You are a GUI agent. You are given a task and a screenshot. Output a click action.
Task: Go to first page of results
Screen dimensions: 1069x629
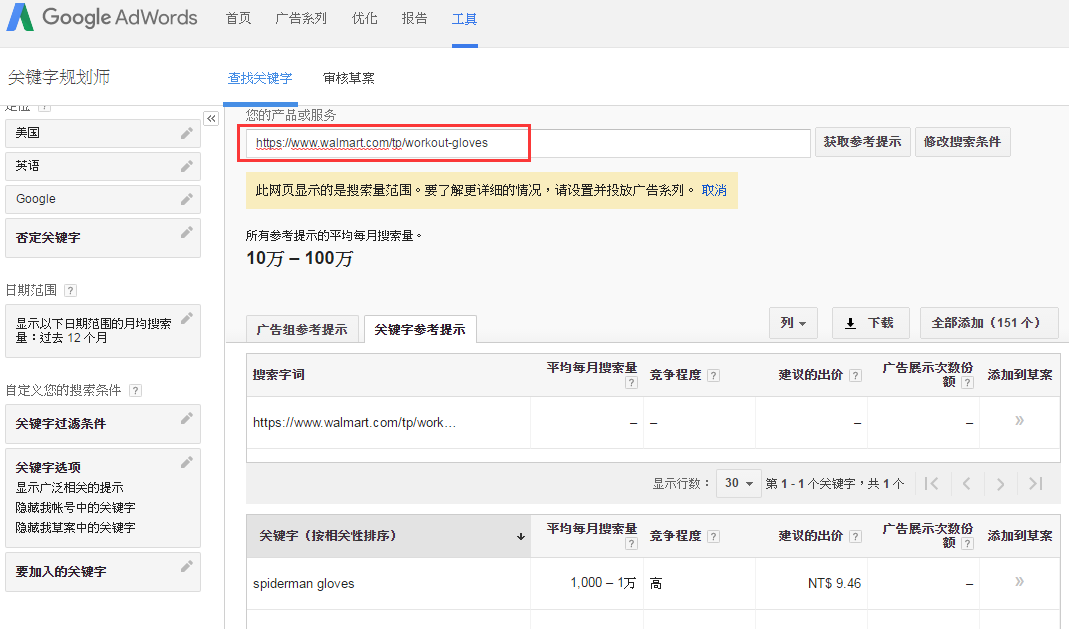tap(931, 483)
